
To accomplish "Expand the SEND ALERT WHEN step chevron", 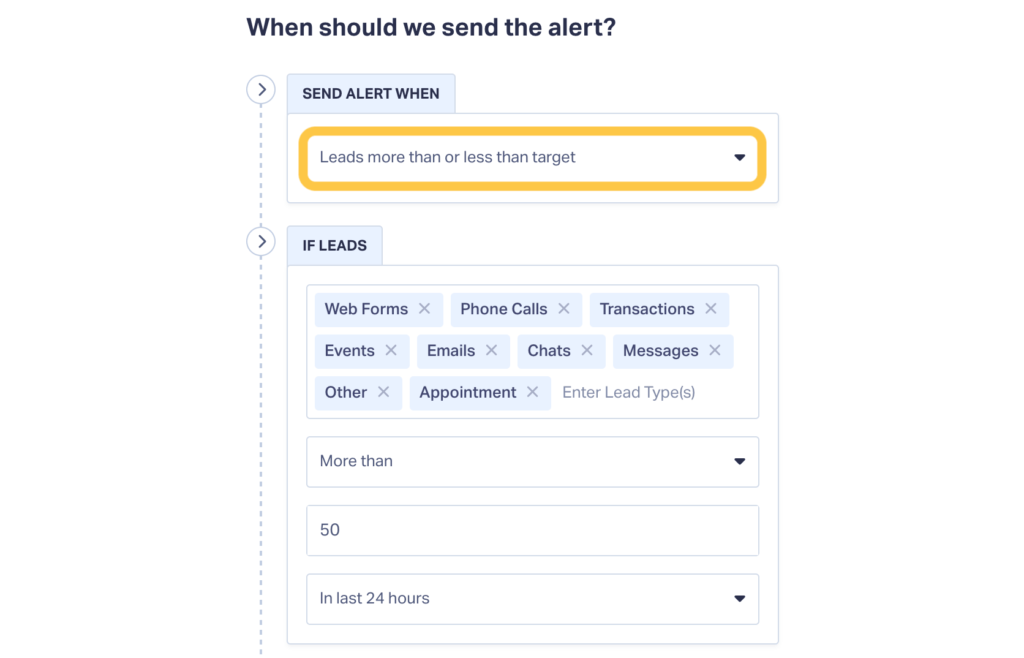I will 261,89.
